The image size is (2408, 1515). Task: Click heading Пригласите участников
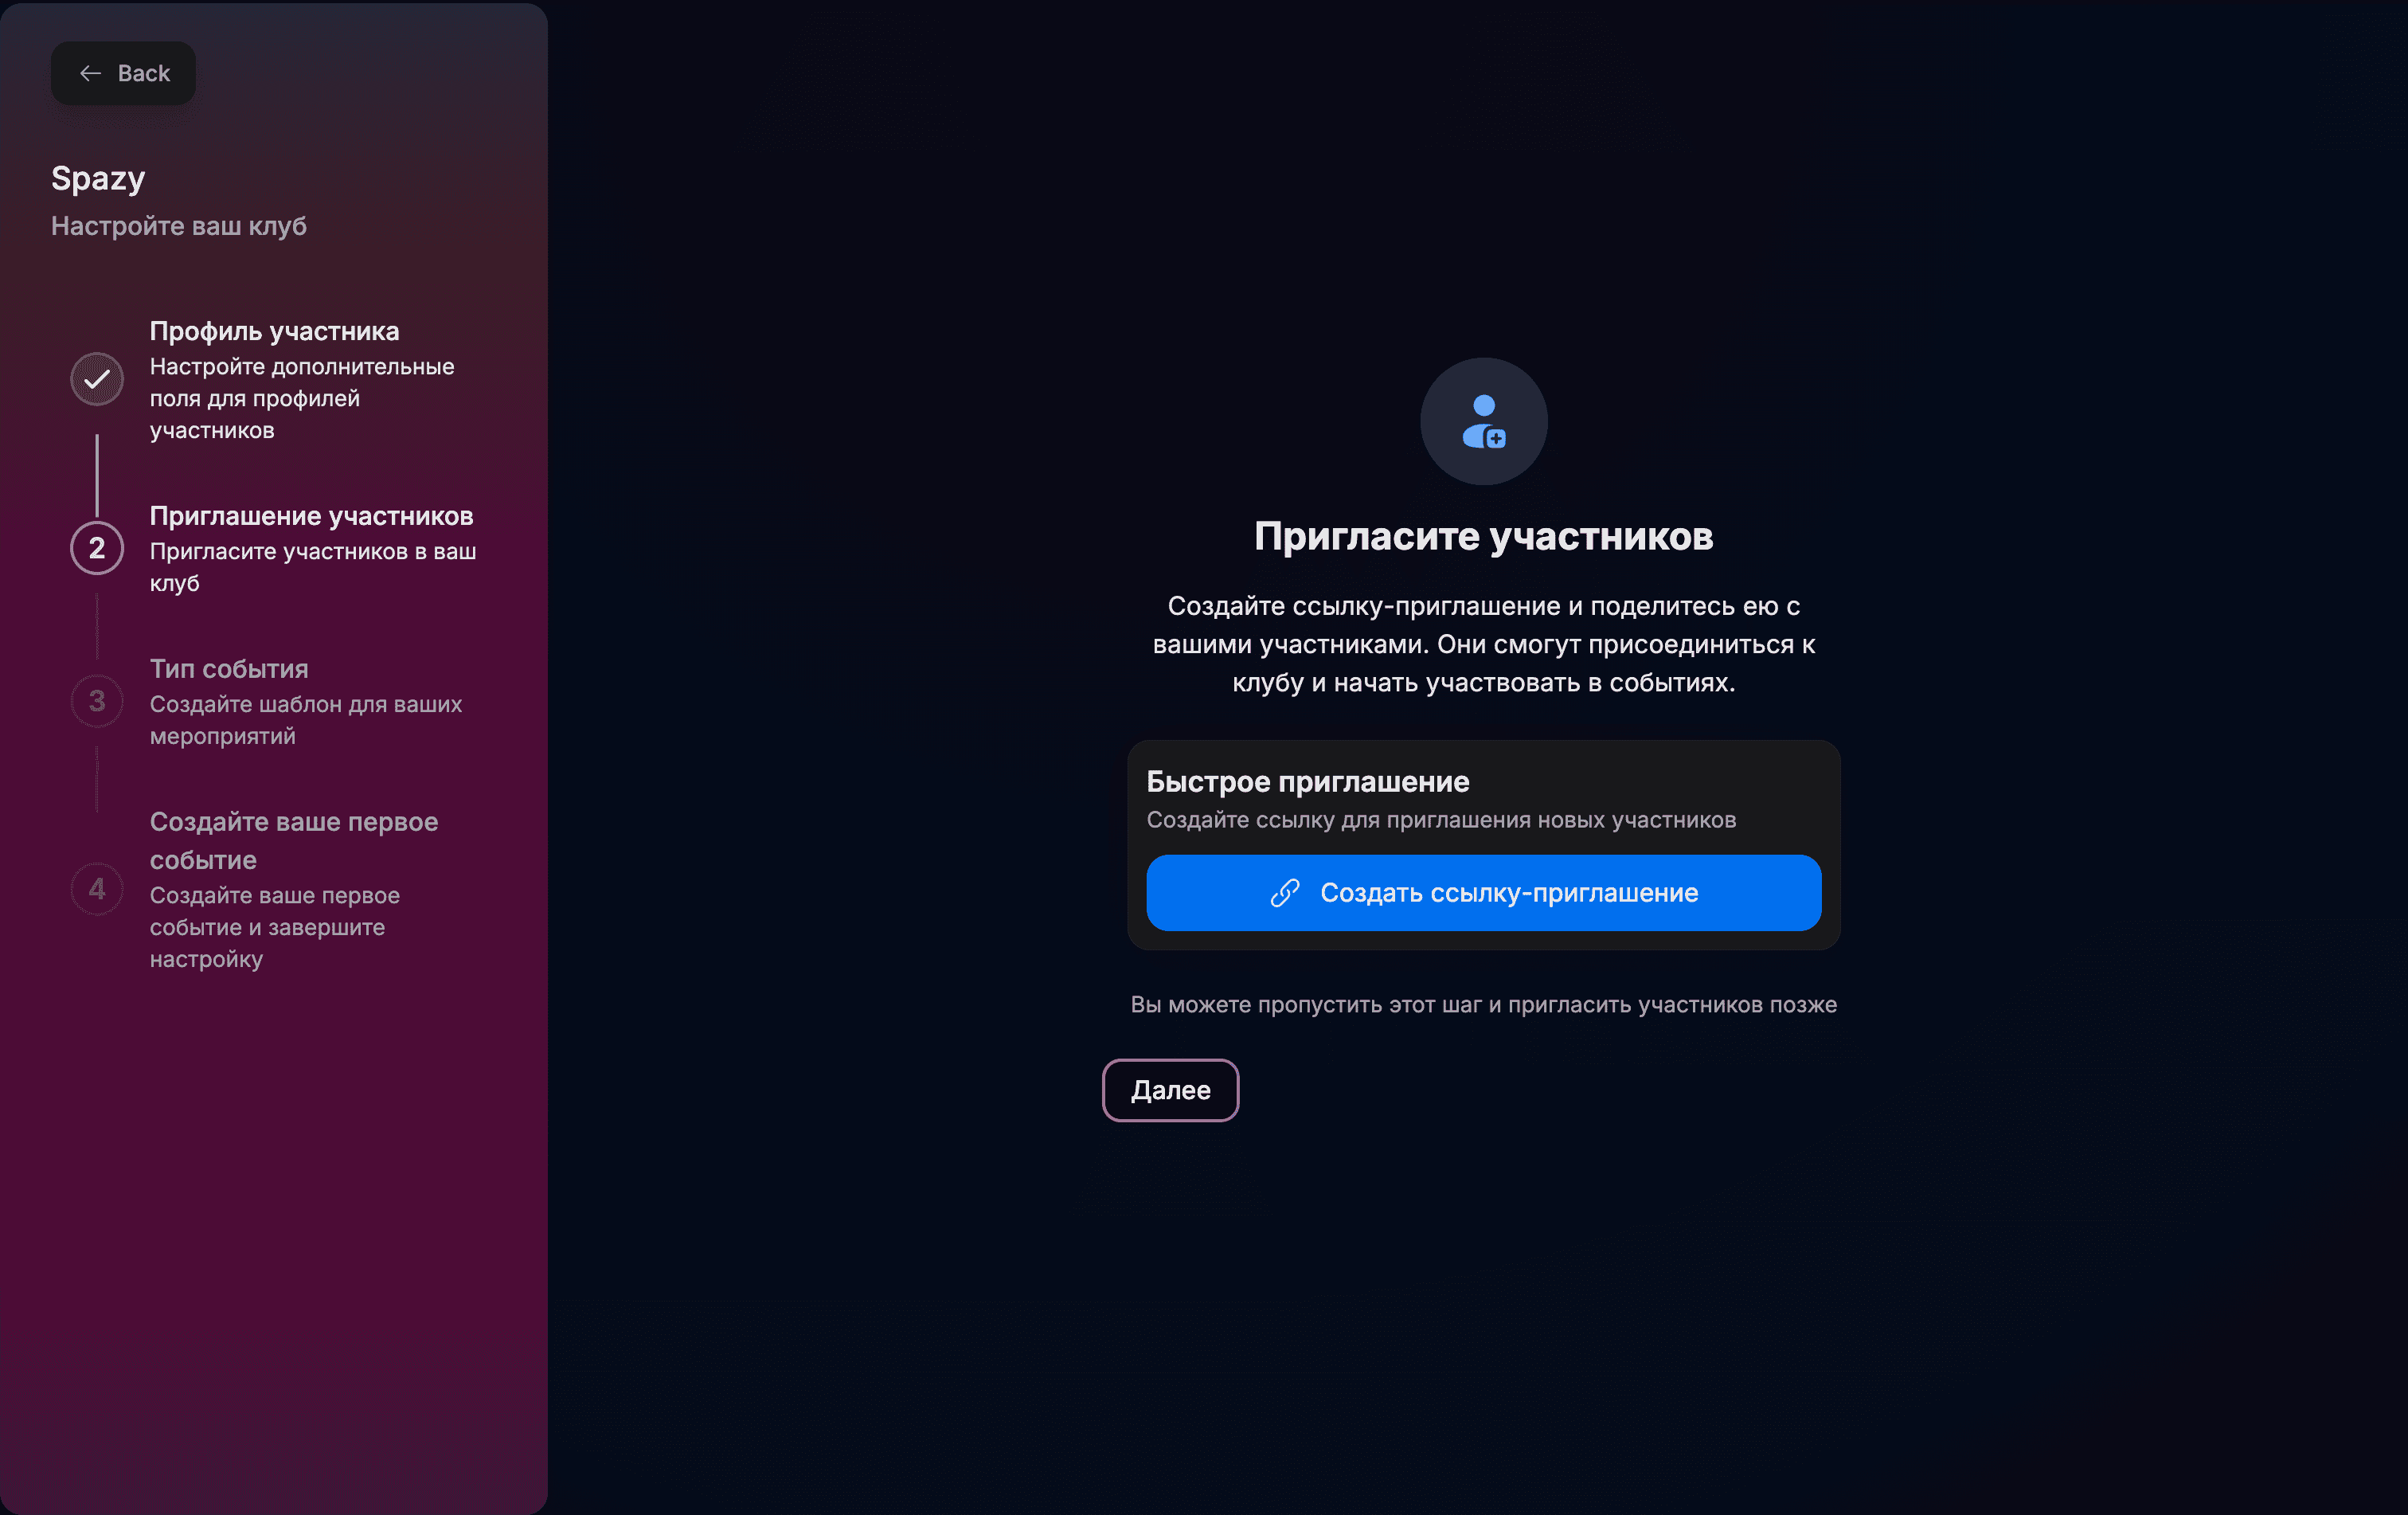click(1483, 536)
